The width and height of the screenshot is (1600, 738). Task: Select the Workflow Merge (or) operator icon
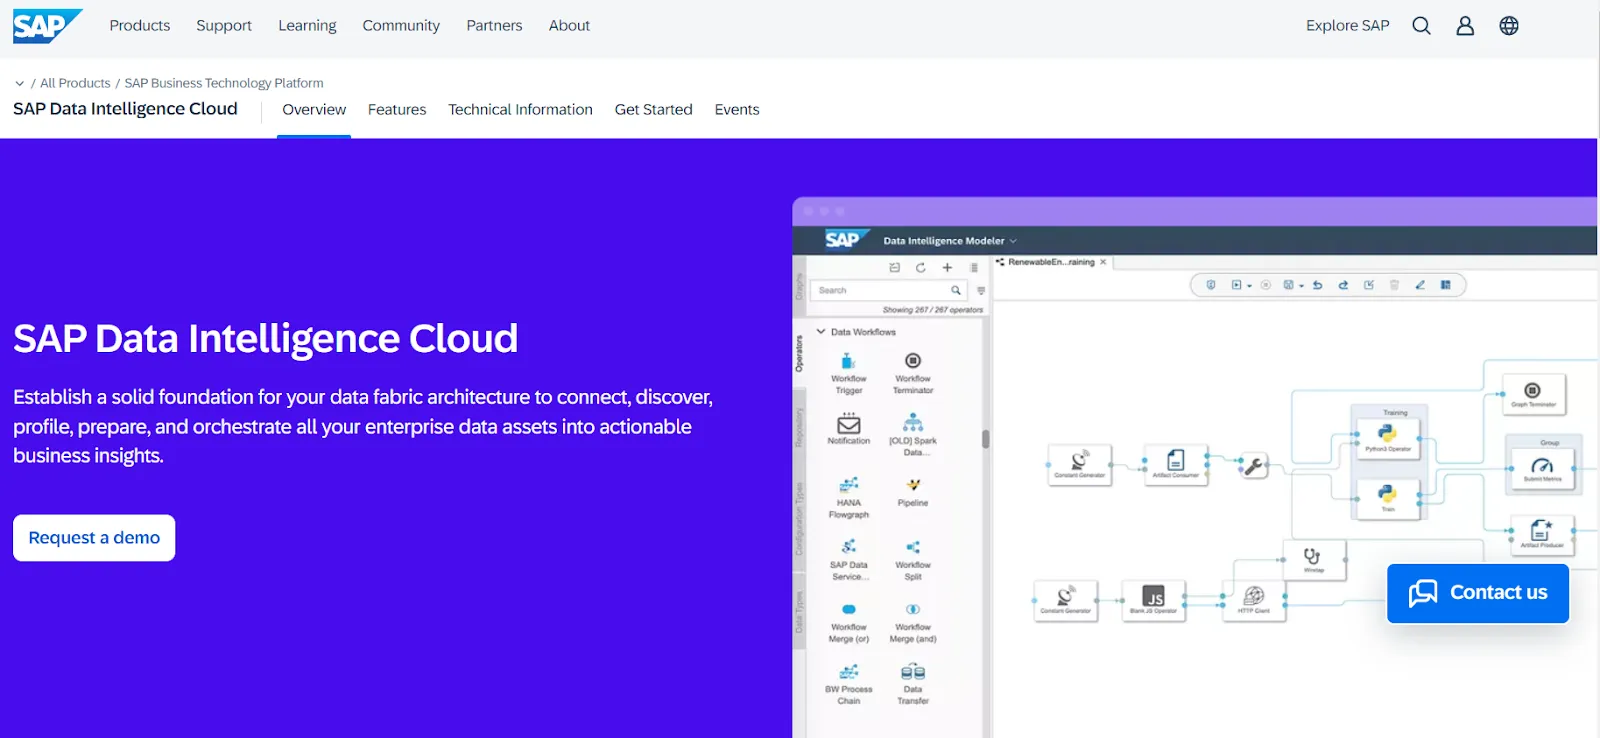(x=849, y=609)
